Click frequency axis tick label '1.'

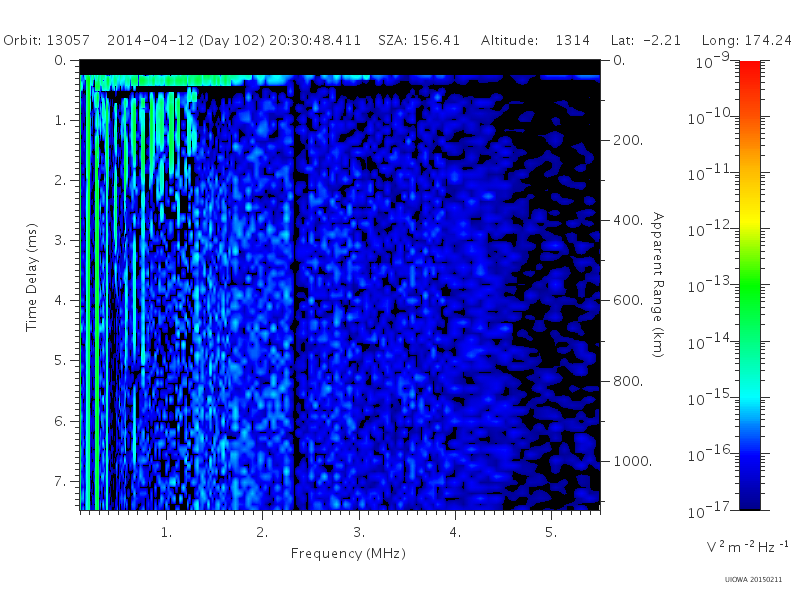point(166,533)
